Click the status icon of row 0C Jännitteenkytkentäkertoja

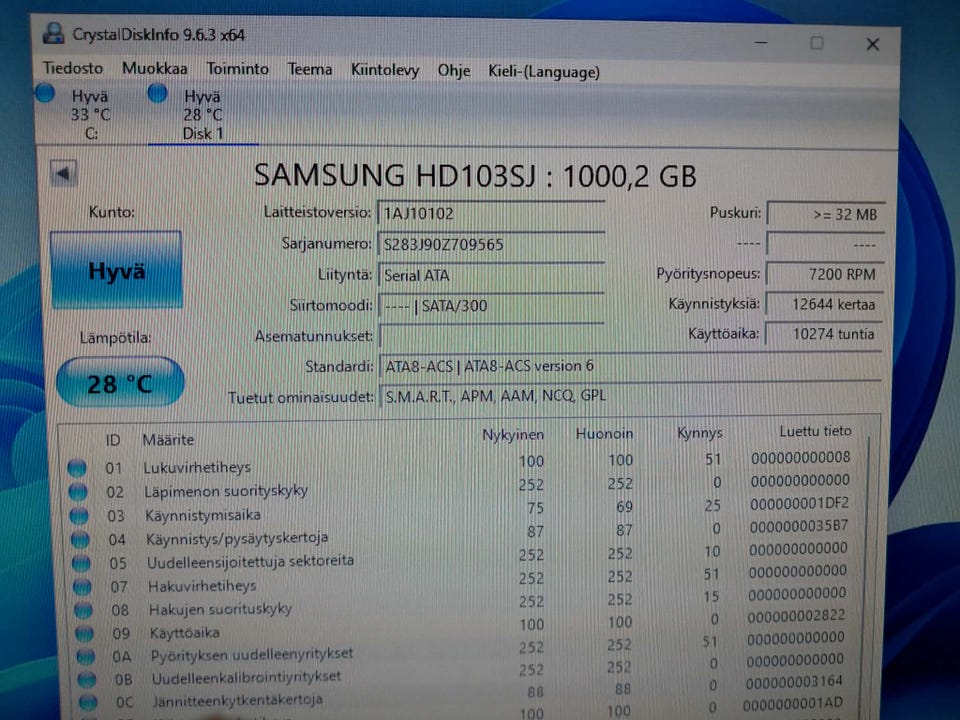(89, 702)
